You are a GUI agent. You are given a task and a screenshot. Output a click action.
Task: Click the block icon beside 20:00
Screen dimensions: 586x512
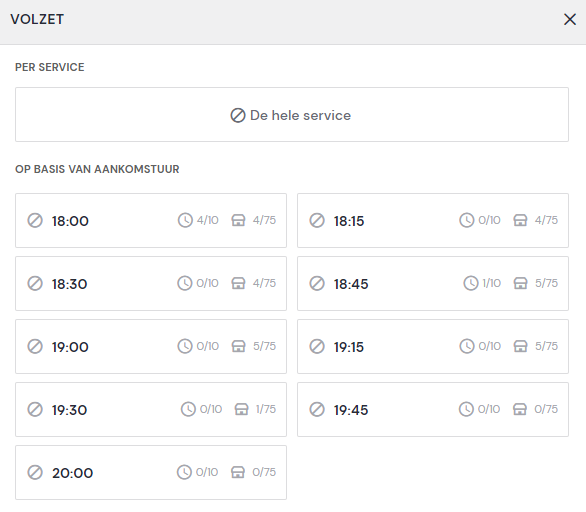35,472
